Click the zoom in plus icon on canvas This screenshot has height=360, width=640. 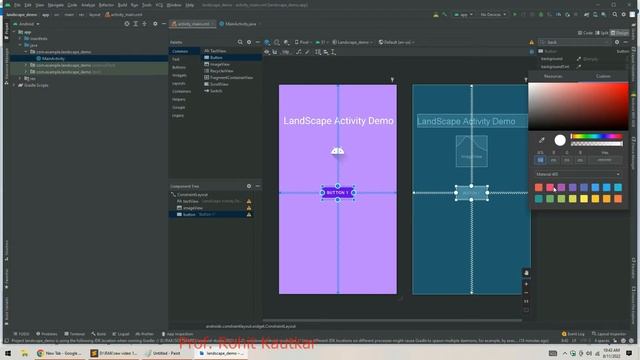pyautogui.click(x=526, y=284)
